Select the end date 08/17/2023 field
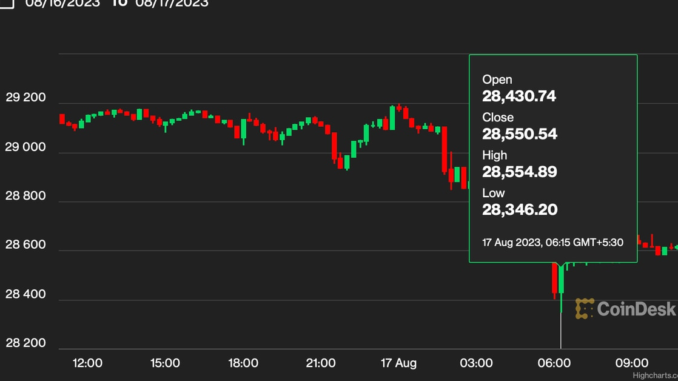Screen dimensions: 678x381 (x=172, y=3)
